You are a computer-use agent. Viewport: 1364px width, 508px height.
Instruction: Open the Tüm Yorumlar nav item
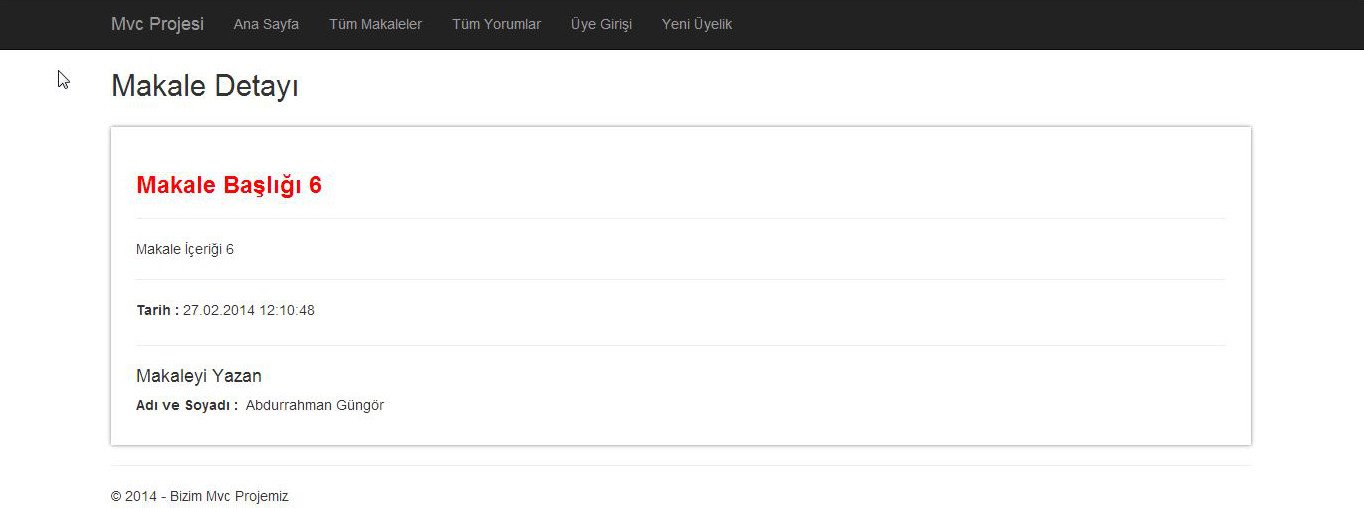coord(496,24)
